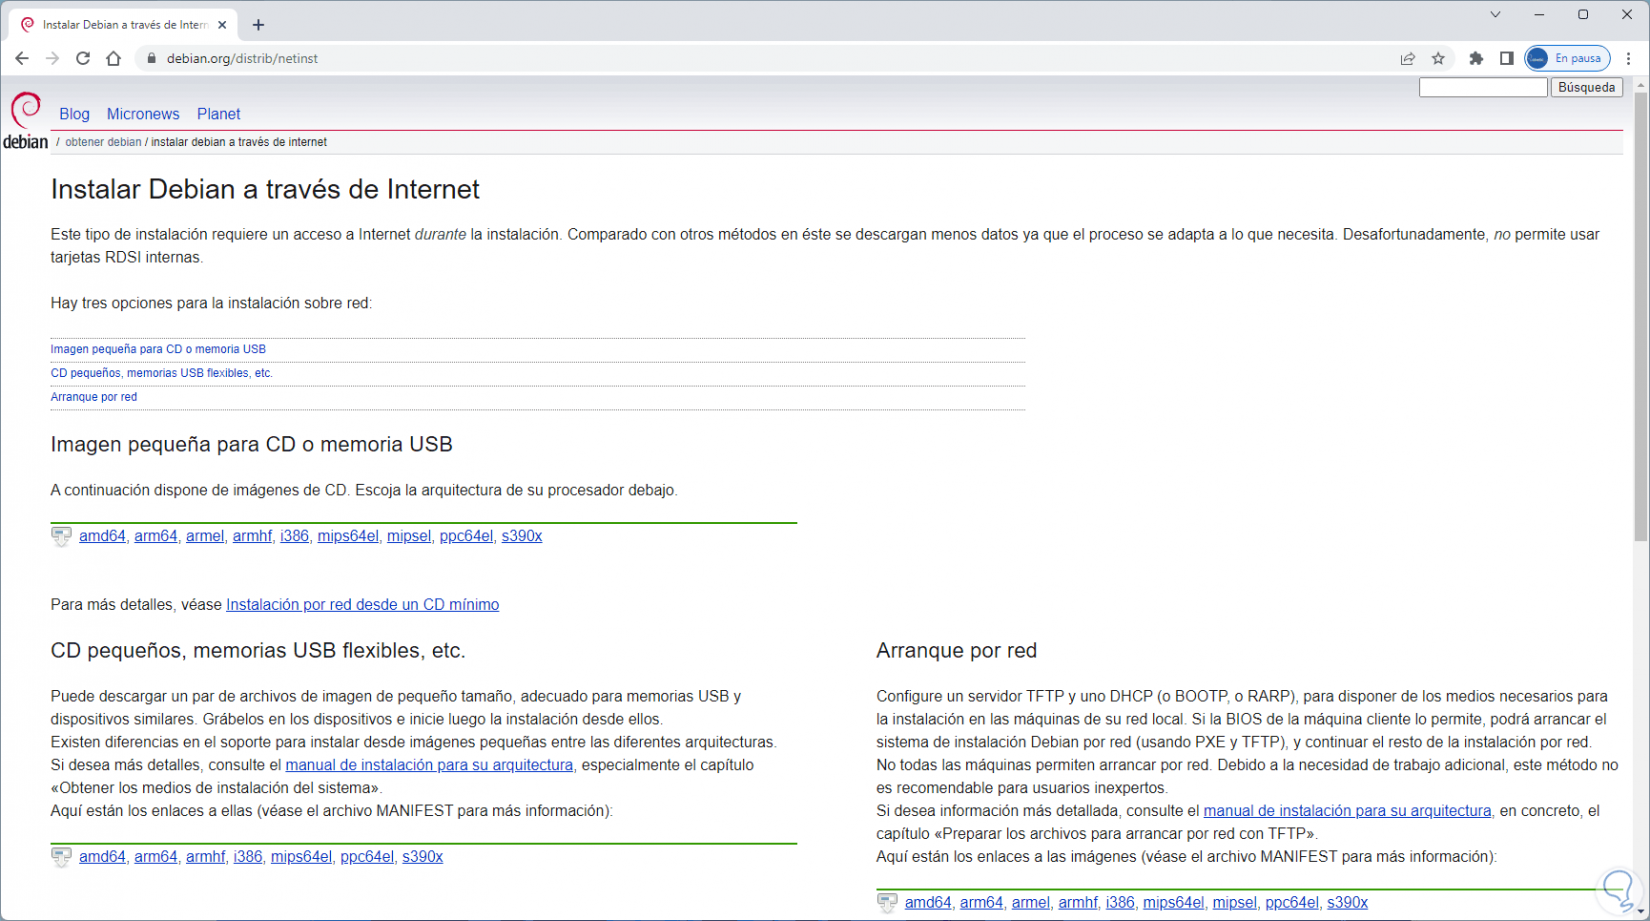Open s390x link under CD pequeños section
1650x921 pixels.
coord(422,857)
